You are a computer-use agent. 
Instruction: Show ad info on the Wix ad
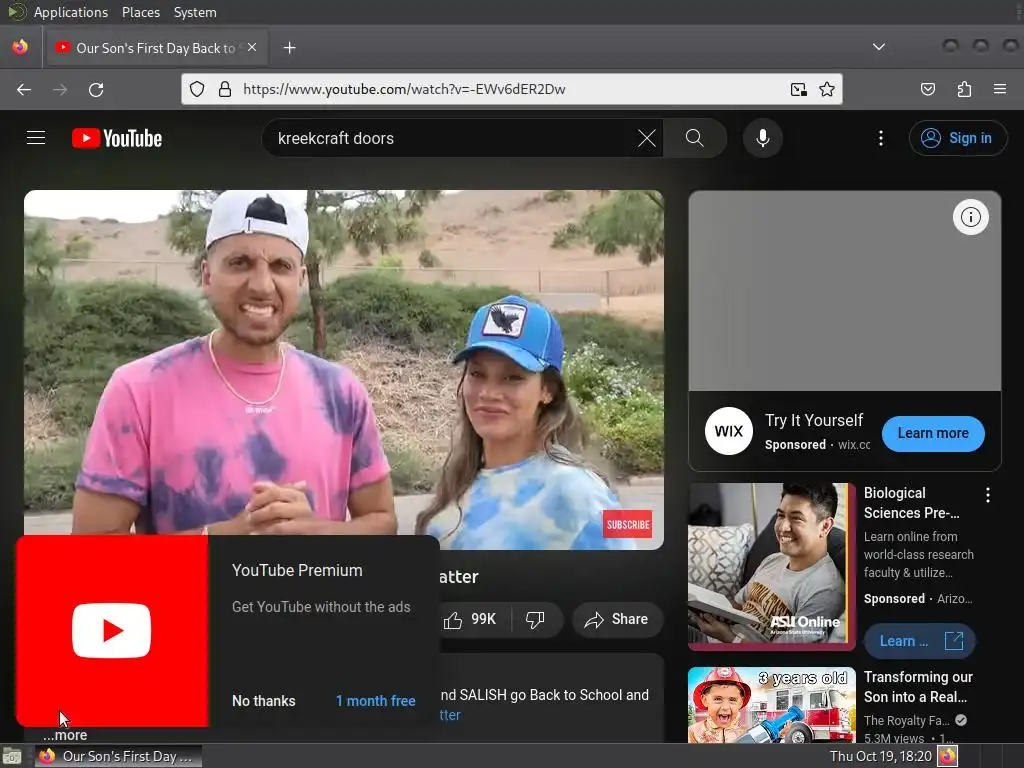(x=970, y=217)
